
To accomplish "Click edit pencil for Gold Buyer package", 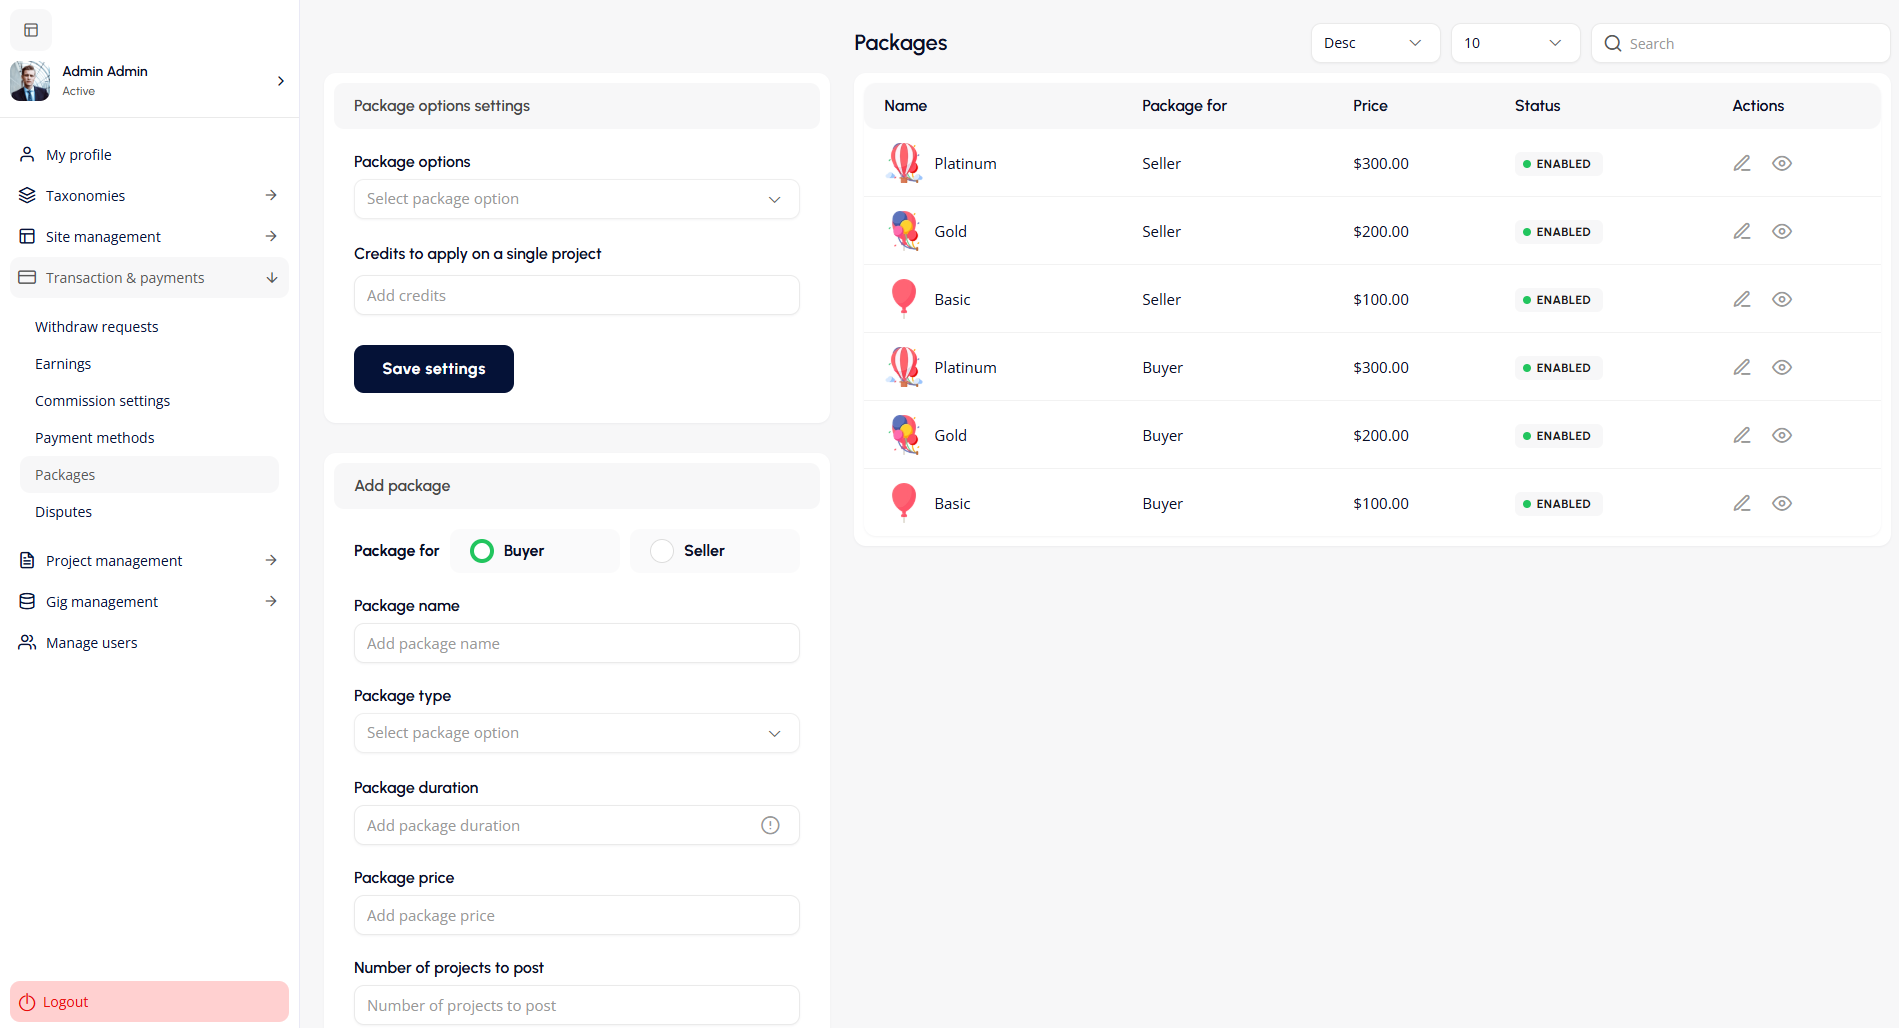I will 1741,435.
